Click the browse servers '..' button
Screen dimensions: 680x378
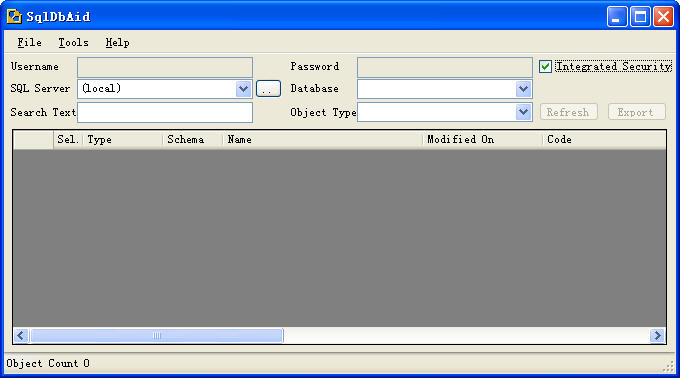(x=268, y=89)
